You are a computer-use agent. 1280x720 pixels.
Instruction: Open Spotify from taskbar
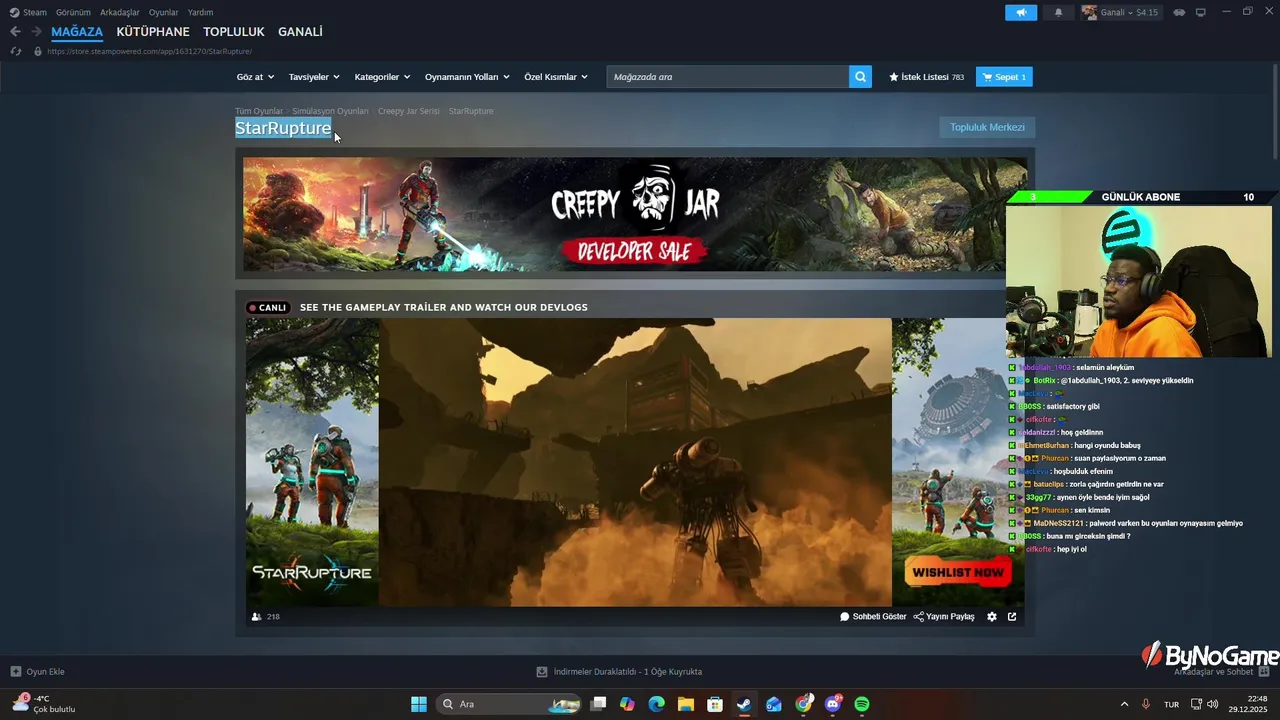click(862, 704)
